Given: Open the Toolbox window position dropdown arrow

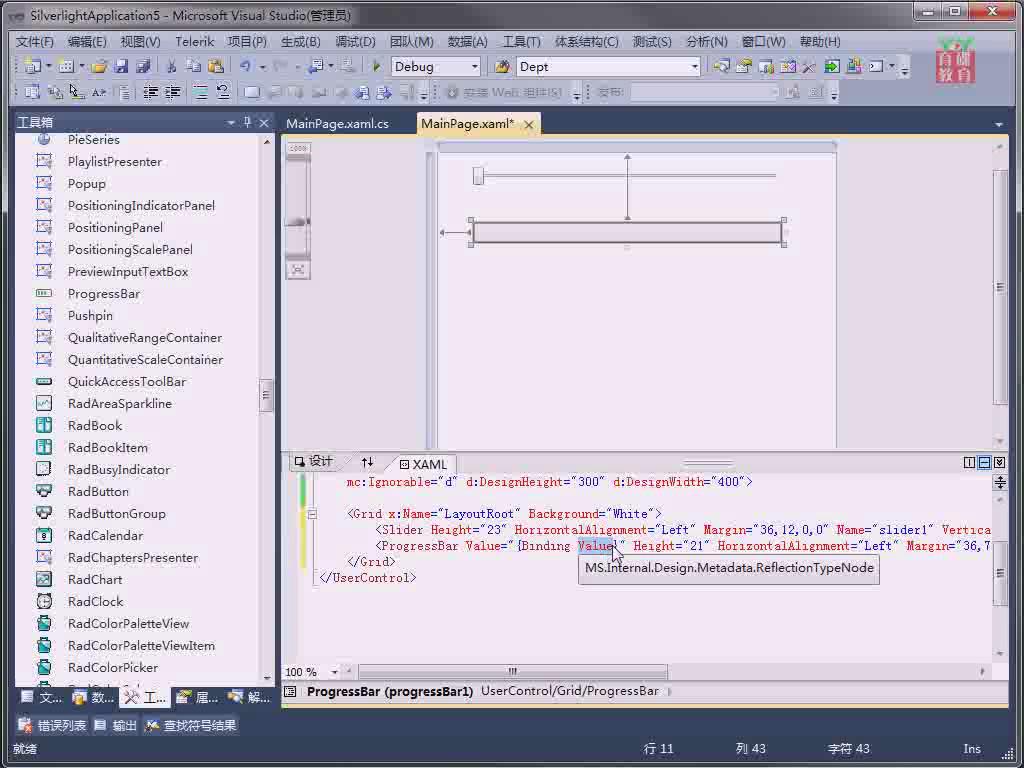Looking at the screenshot, I should pyautogui.click(x=231, y=122).
